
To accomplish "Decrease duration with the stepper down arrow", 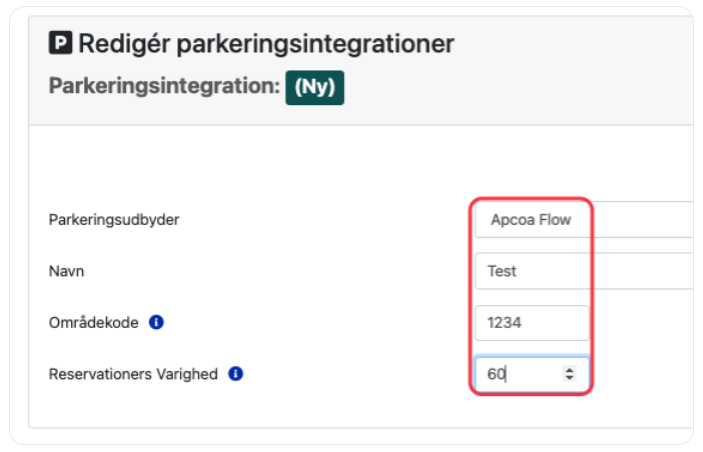I will pos(569,378).
